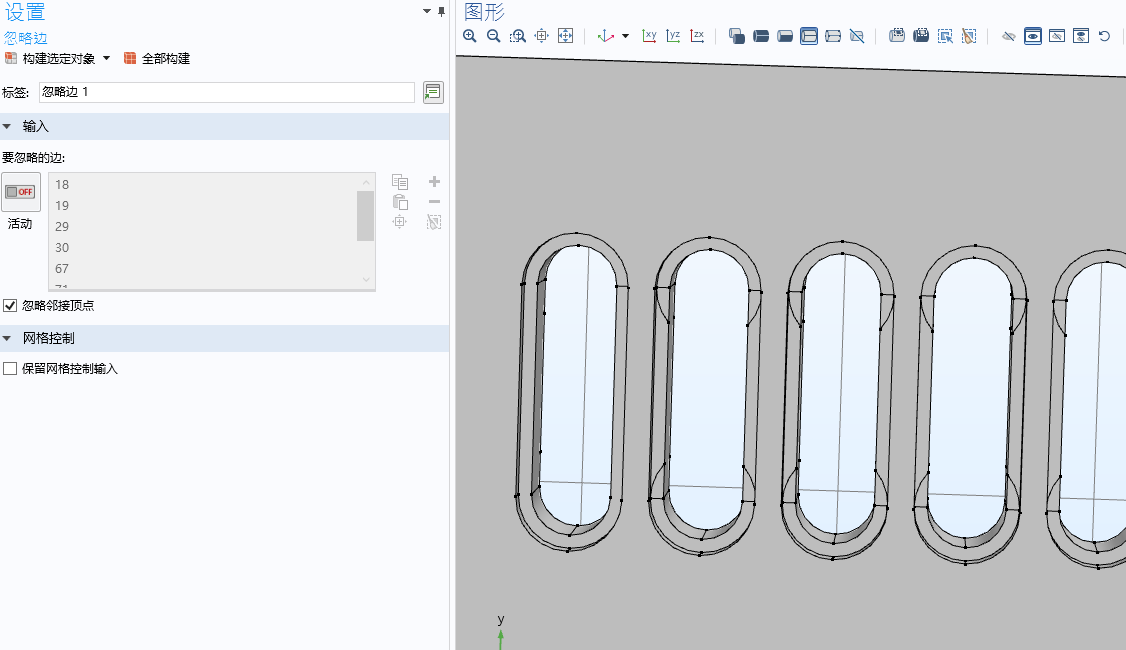
Task: Click the transparency rendering icon
Action: click(x=736, y=36)
